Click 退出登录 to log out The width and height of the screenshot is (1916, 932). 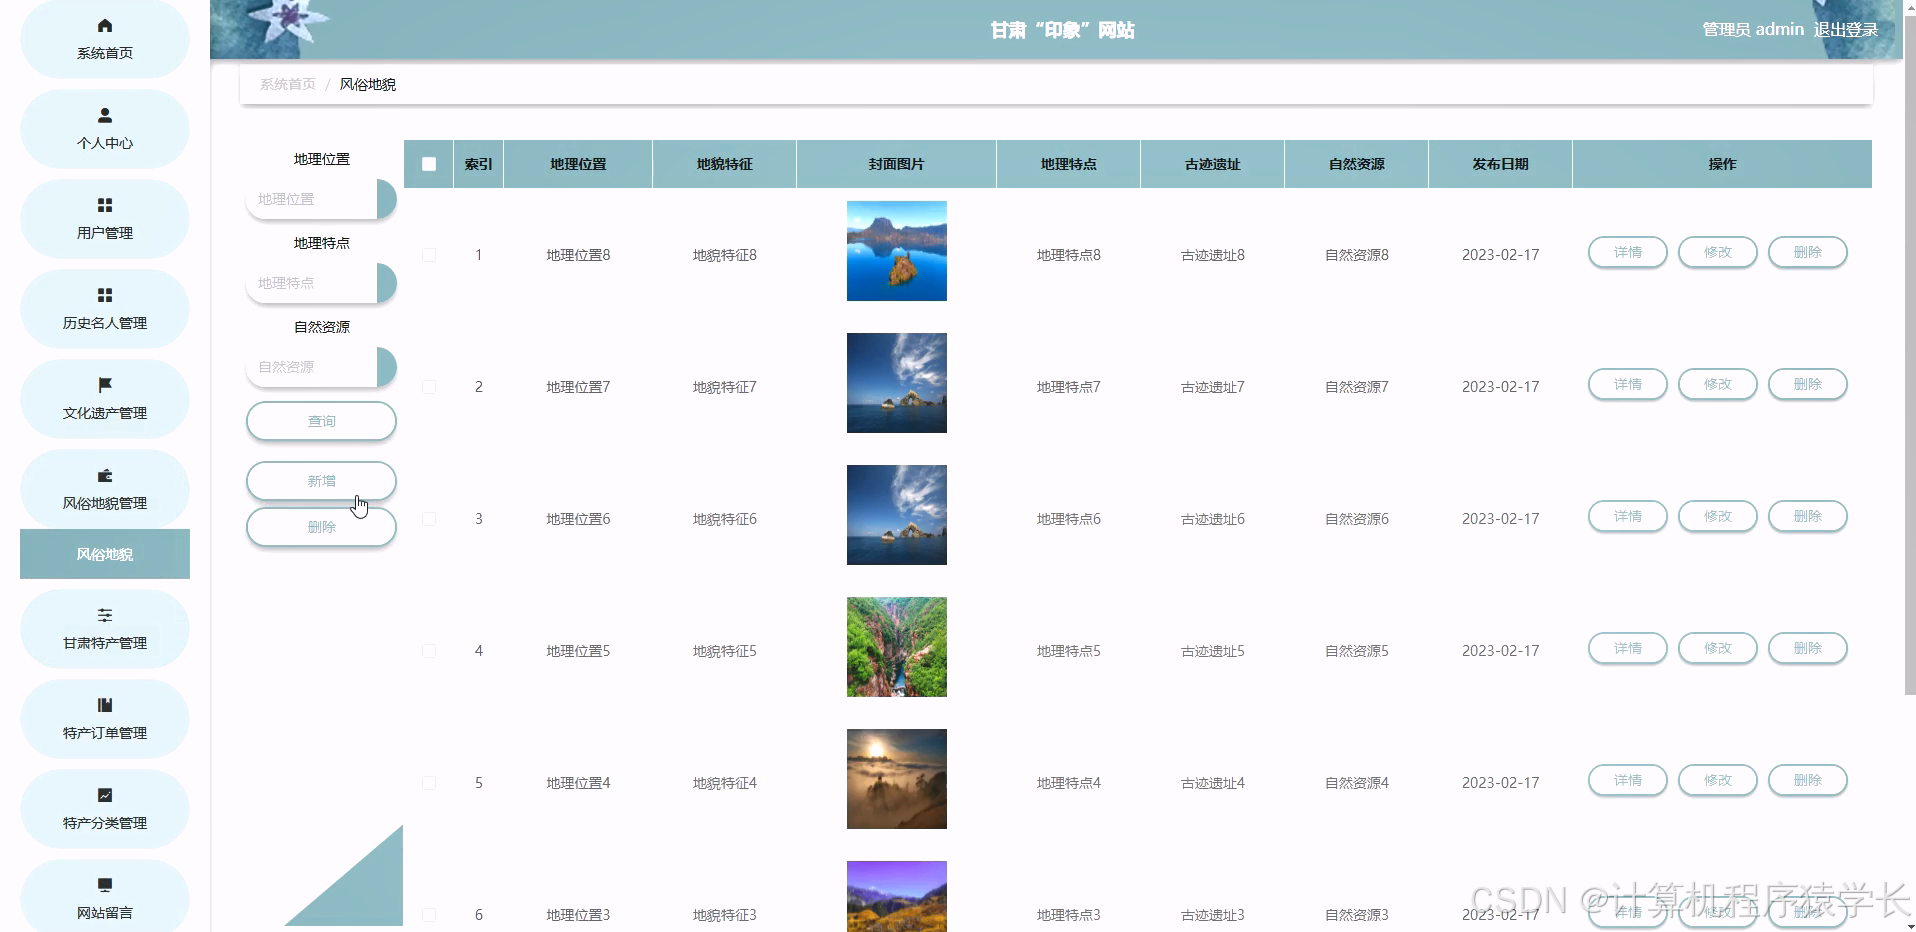(1846, 30)
